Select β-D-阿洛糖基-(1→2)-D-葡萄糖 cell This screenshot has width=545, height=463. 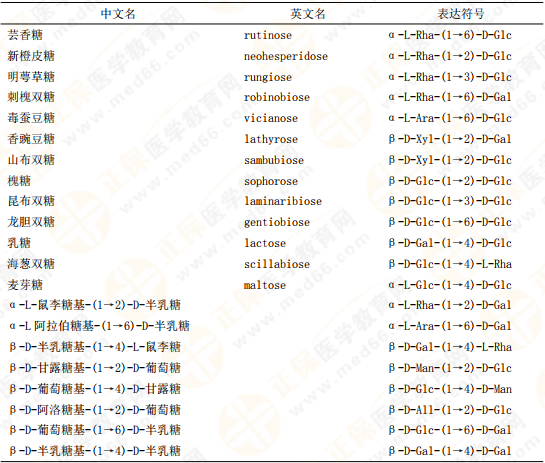95,409
